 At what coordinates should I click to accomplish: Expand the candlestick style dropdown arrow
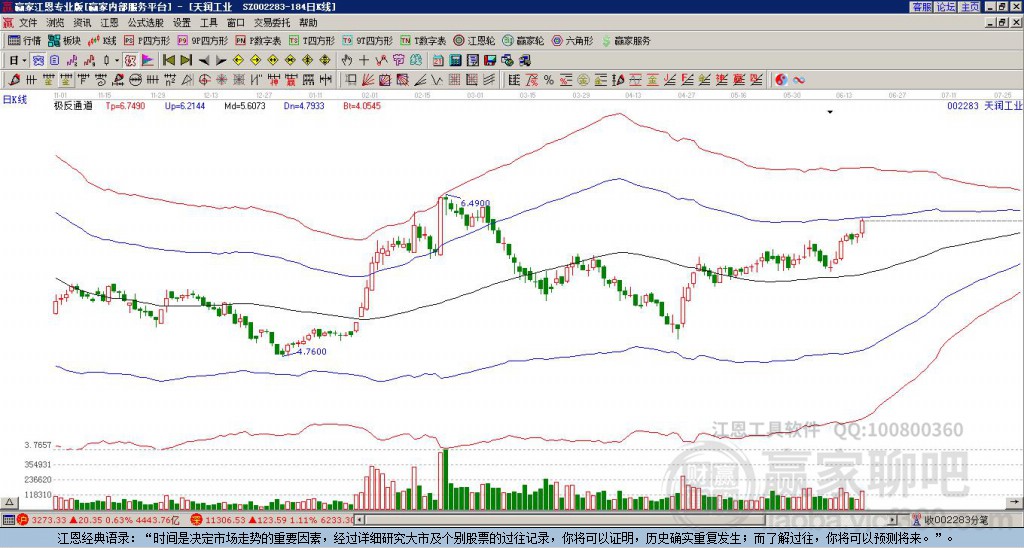point(117,61)
